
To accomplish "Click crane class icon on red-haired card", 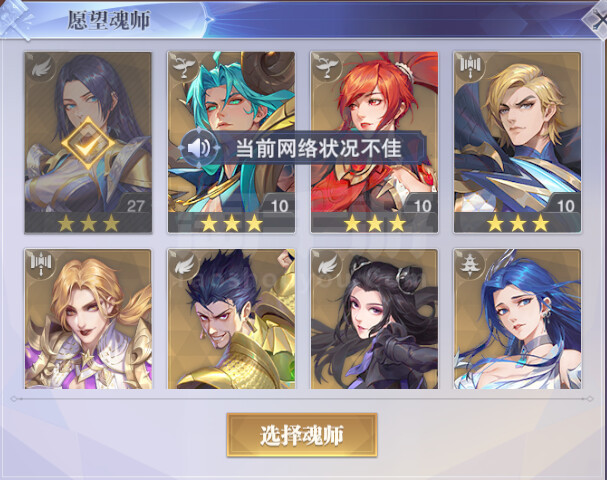I will (x=328, y=68).
